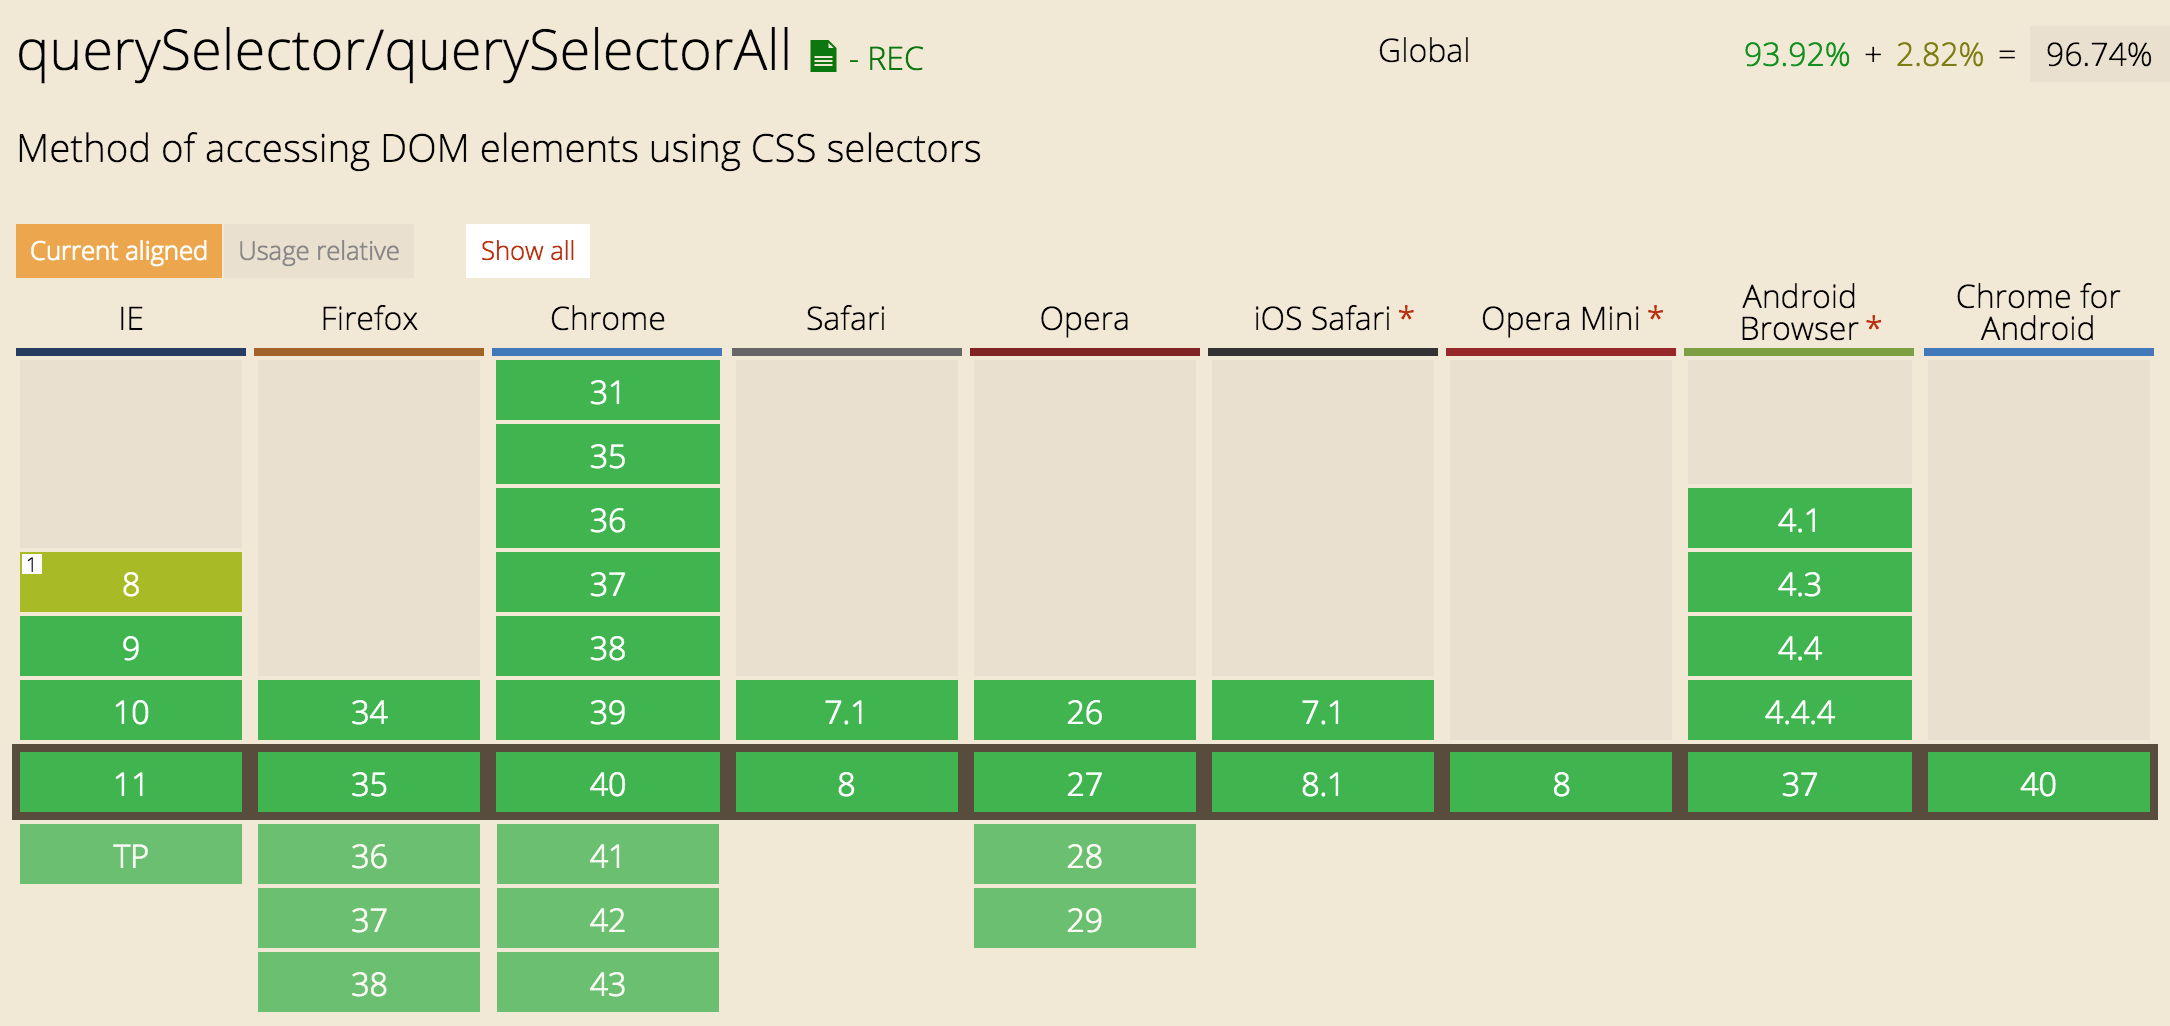This screenshot has height=1026, width=2170.
Task: Click the asterisk next to iOS Safari
Action: pyautogui.click(x=1406, y=315)
